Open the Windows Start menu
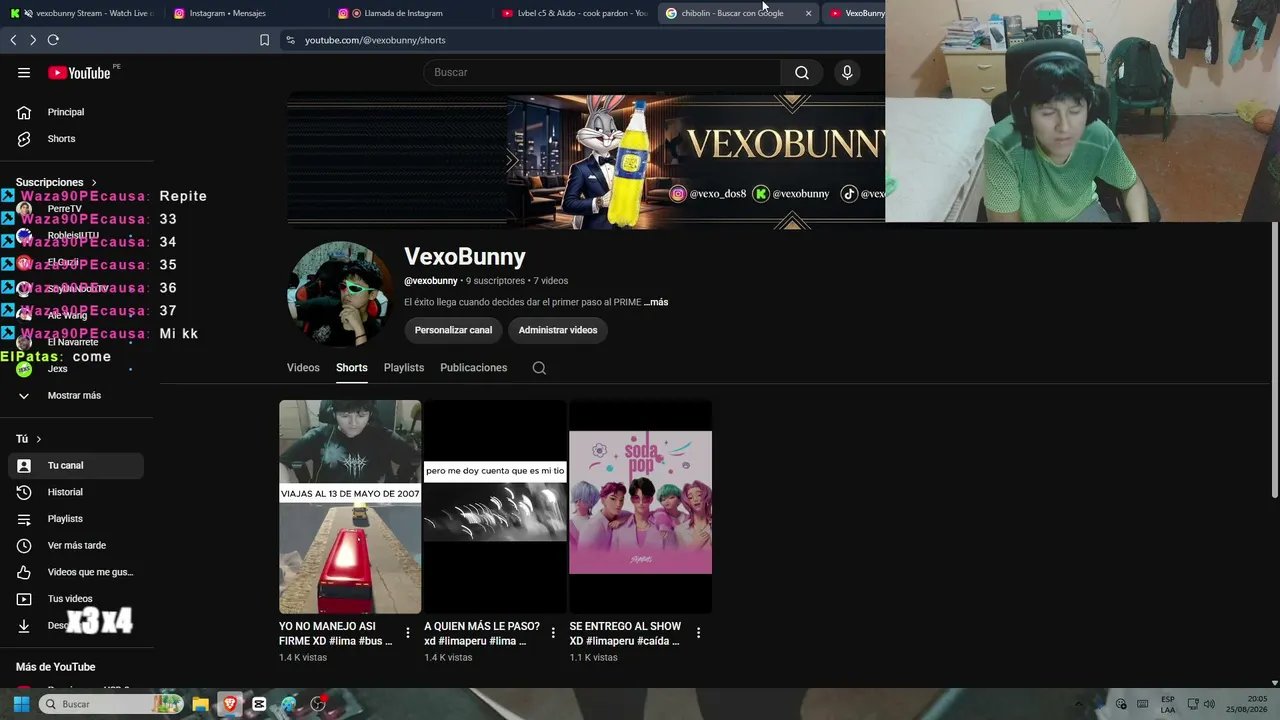The image size is (1280, 720). [21, 704]
